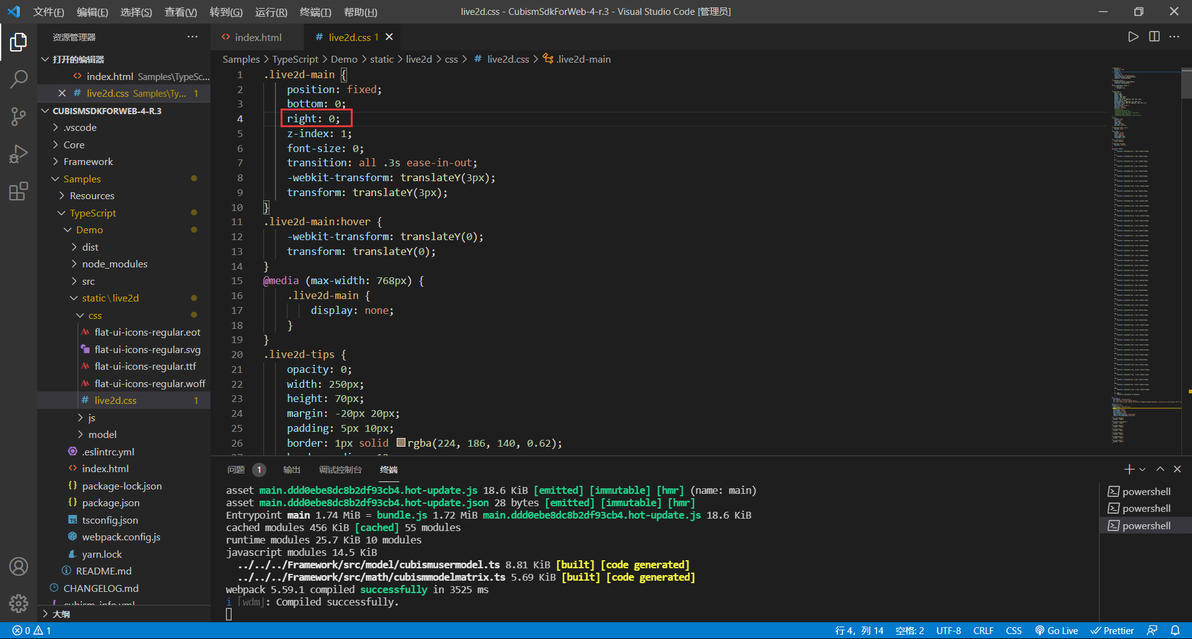Open the terminal launch profile dropdown
This screenshot has width=1192, height=639.
[1142, 470]
